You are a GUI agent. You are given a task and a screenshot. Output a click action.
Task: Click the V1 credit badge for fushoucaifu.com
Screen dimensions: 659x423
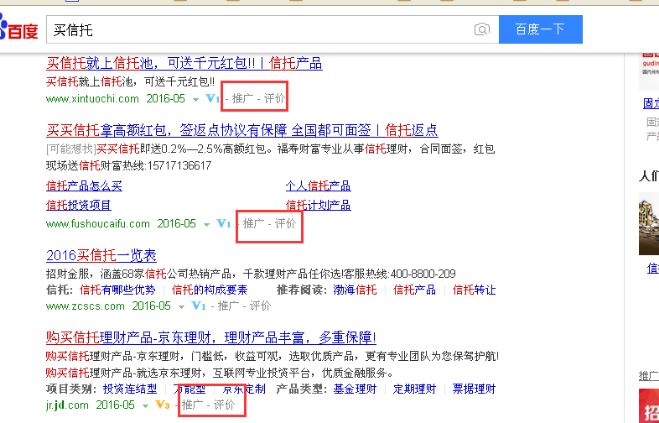(224, 224)
